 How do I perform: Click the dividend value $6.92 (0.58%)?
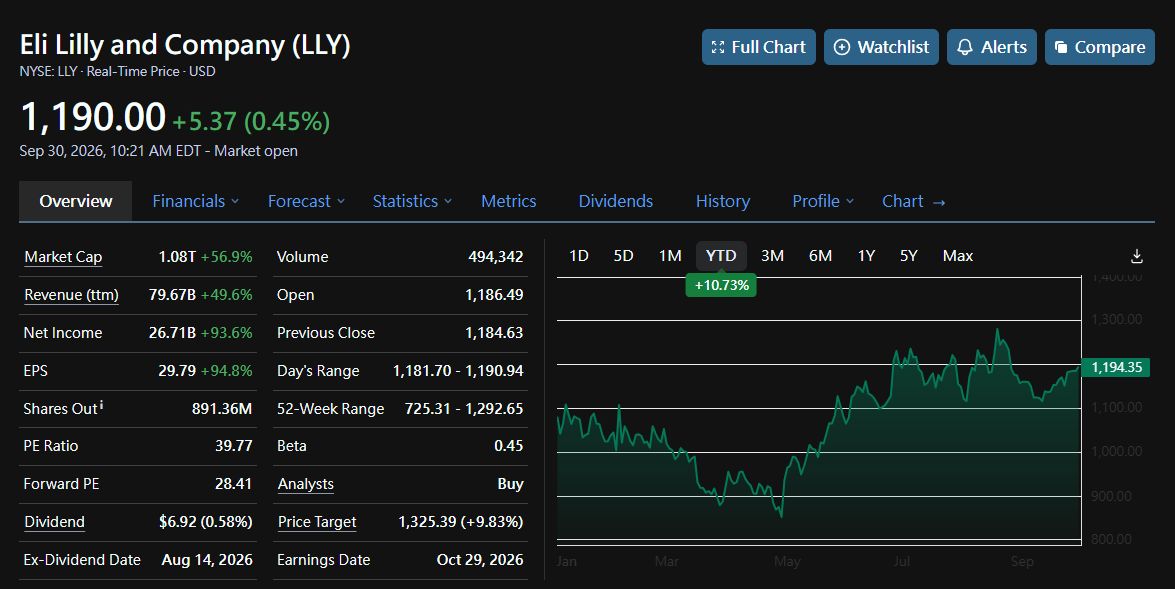(205, 522)
